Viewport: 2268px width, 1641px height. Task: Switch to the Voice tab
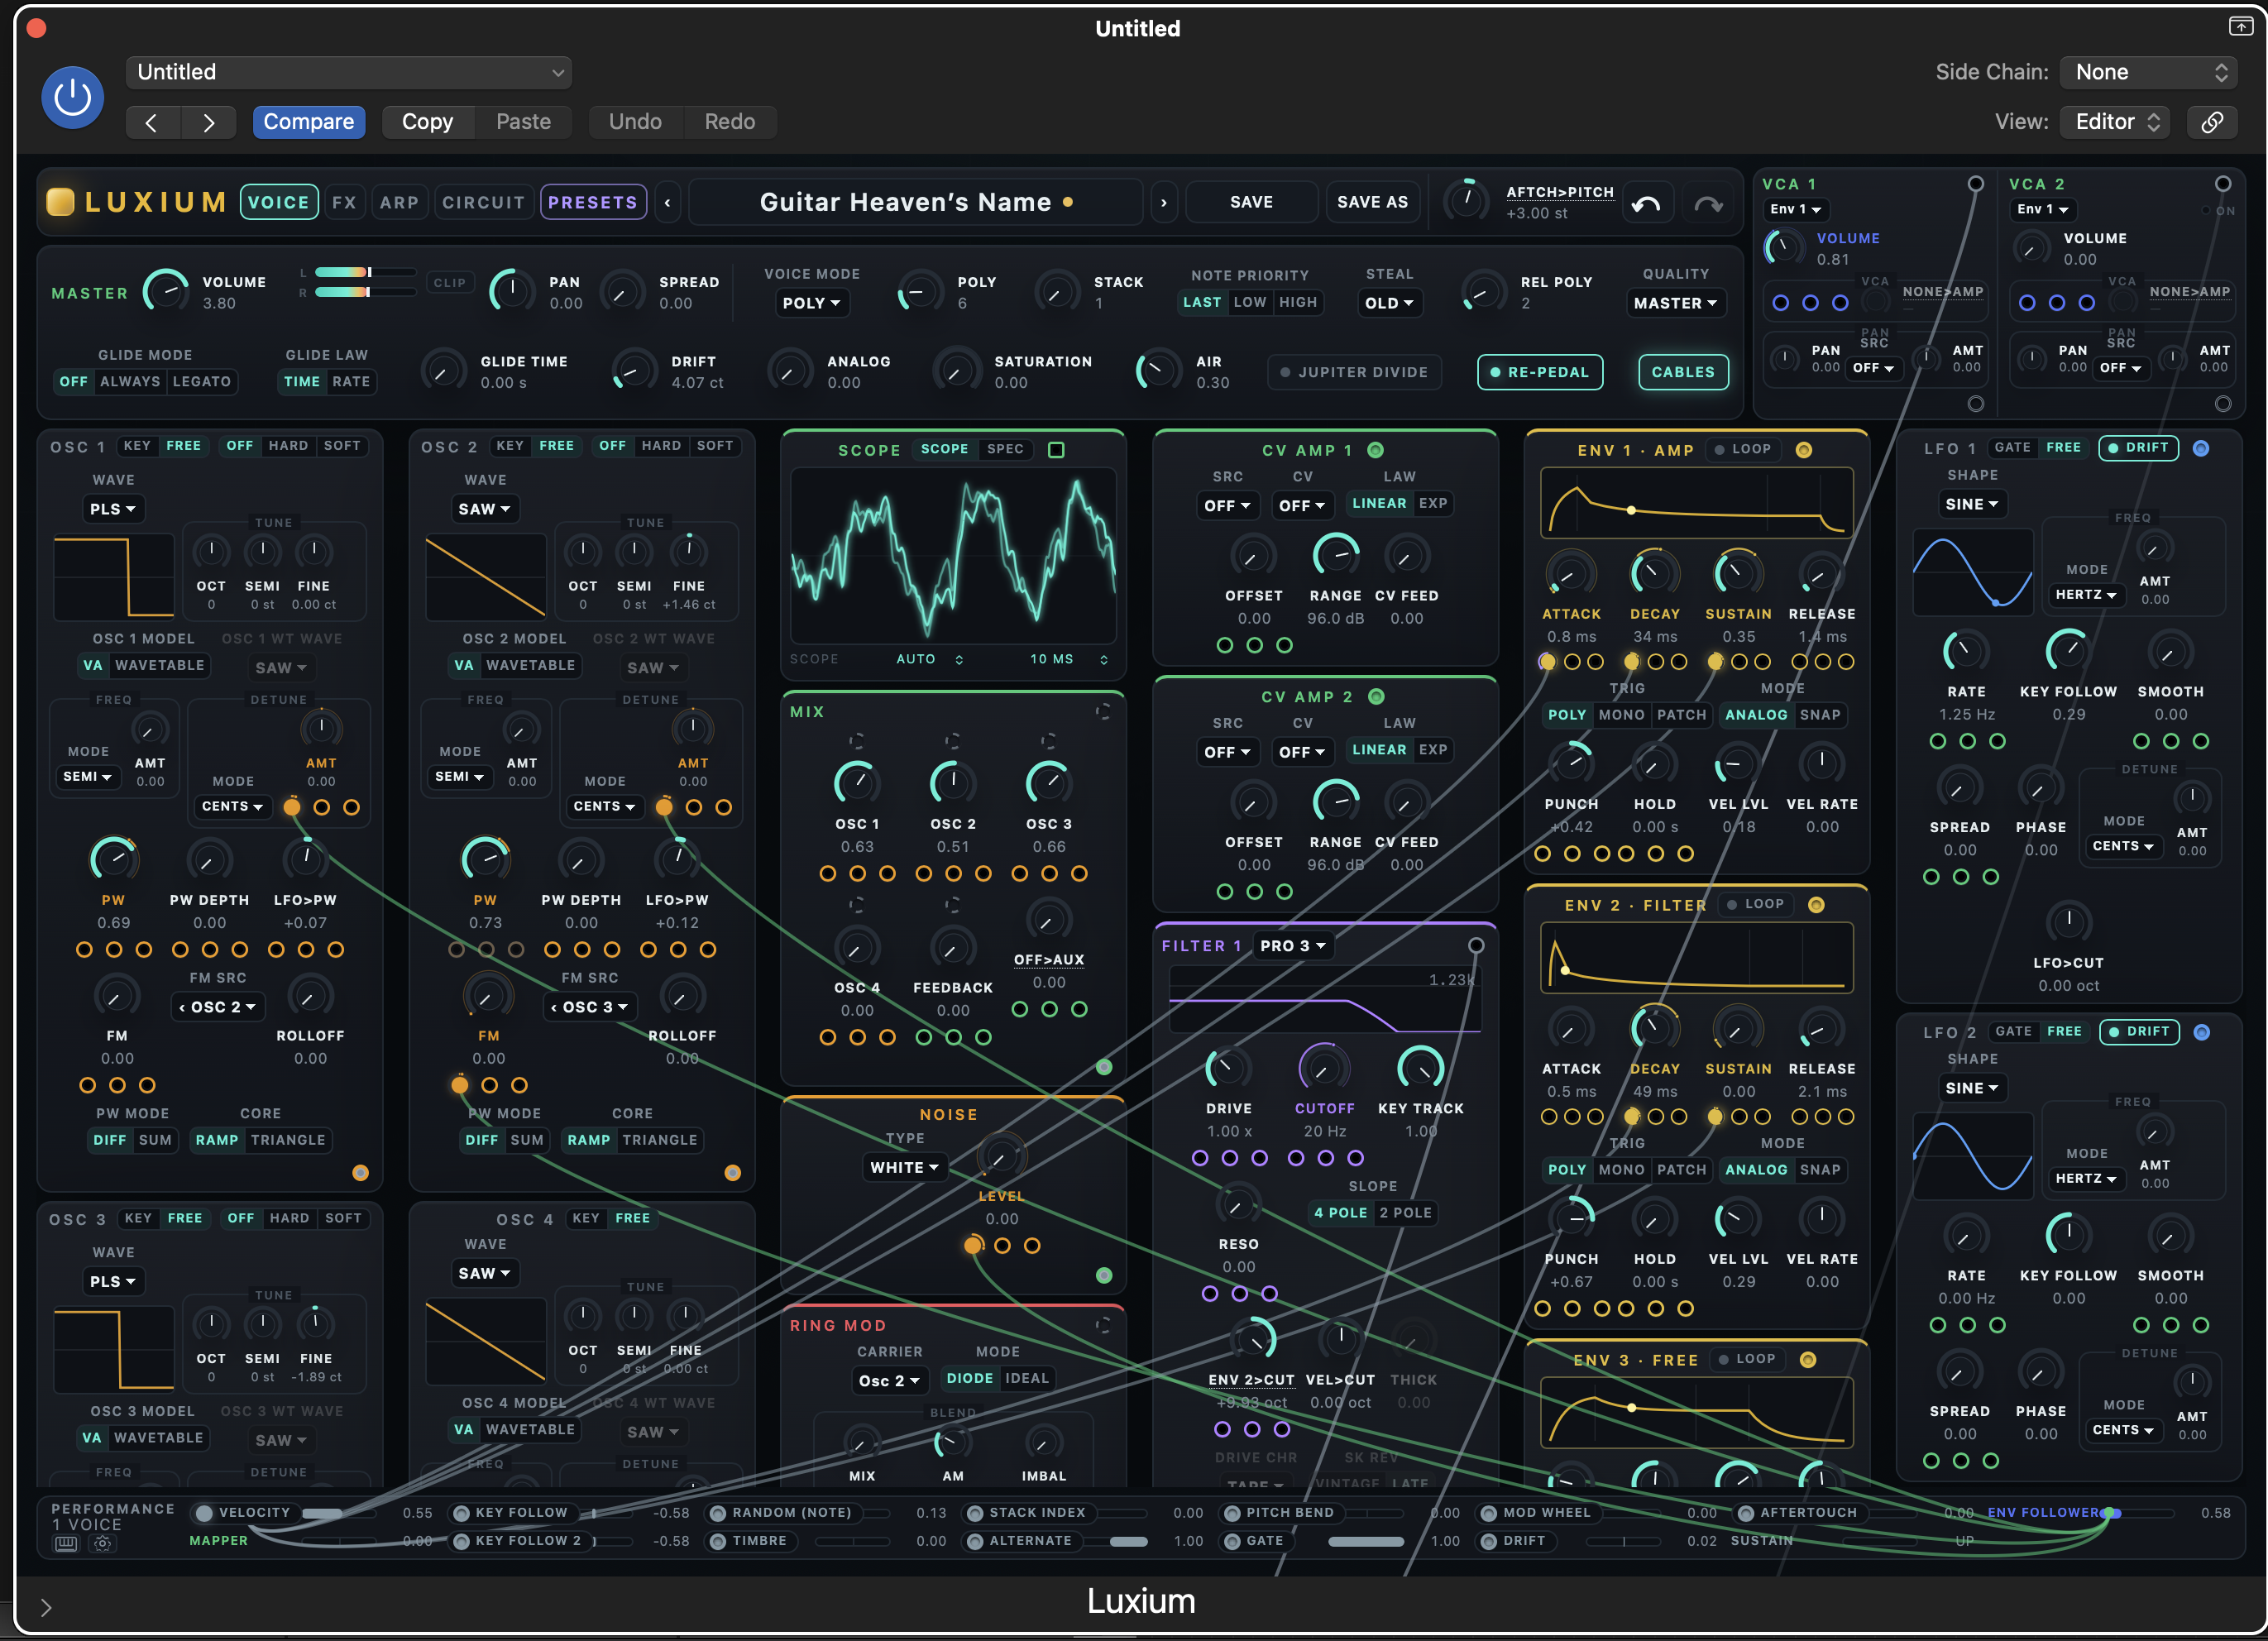(279, 202)
